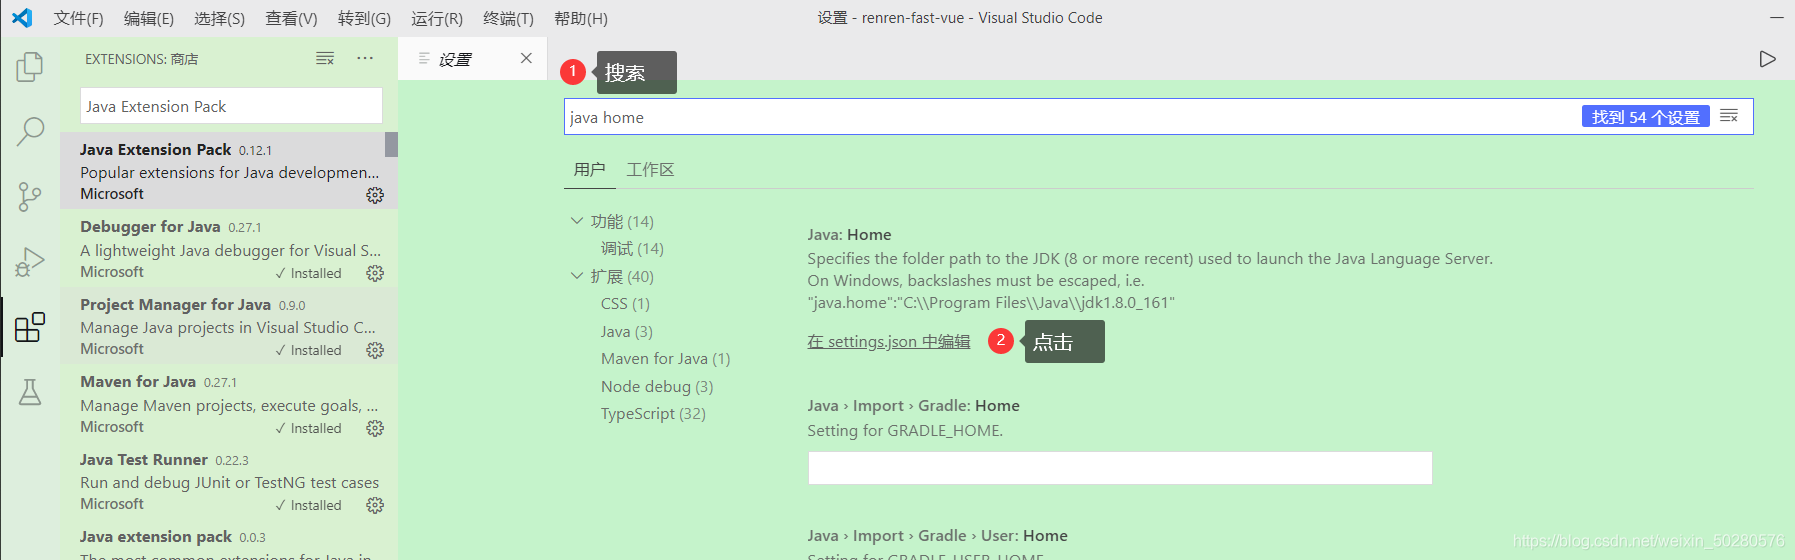This screenshot has width=1795, height=560.
Task: Open the 终端(T) menu
Action: coord(508,18)
